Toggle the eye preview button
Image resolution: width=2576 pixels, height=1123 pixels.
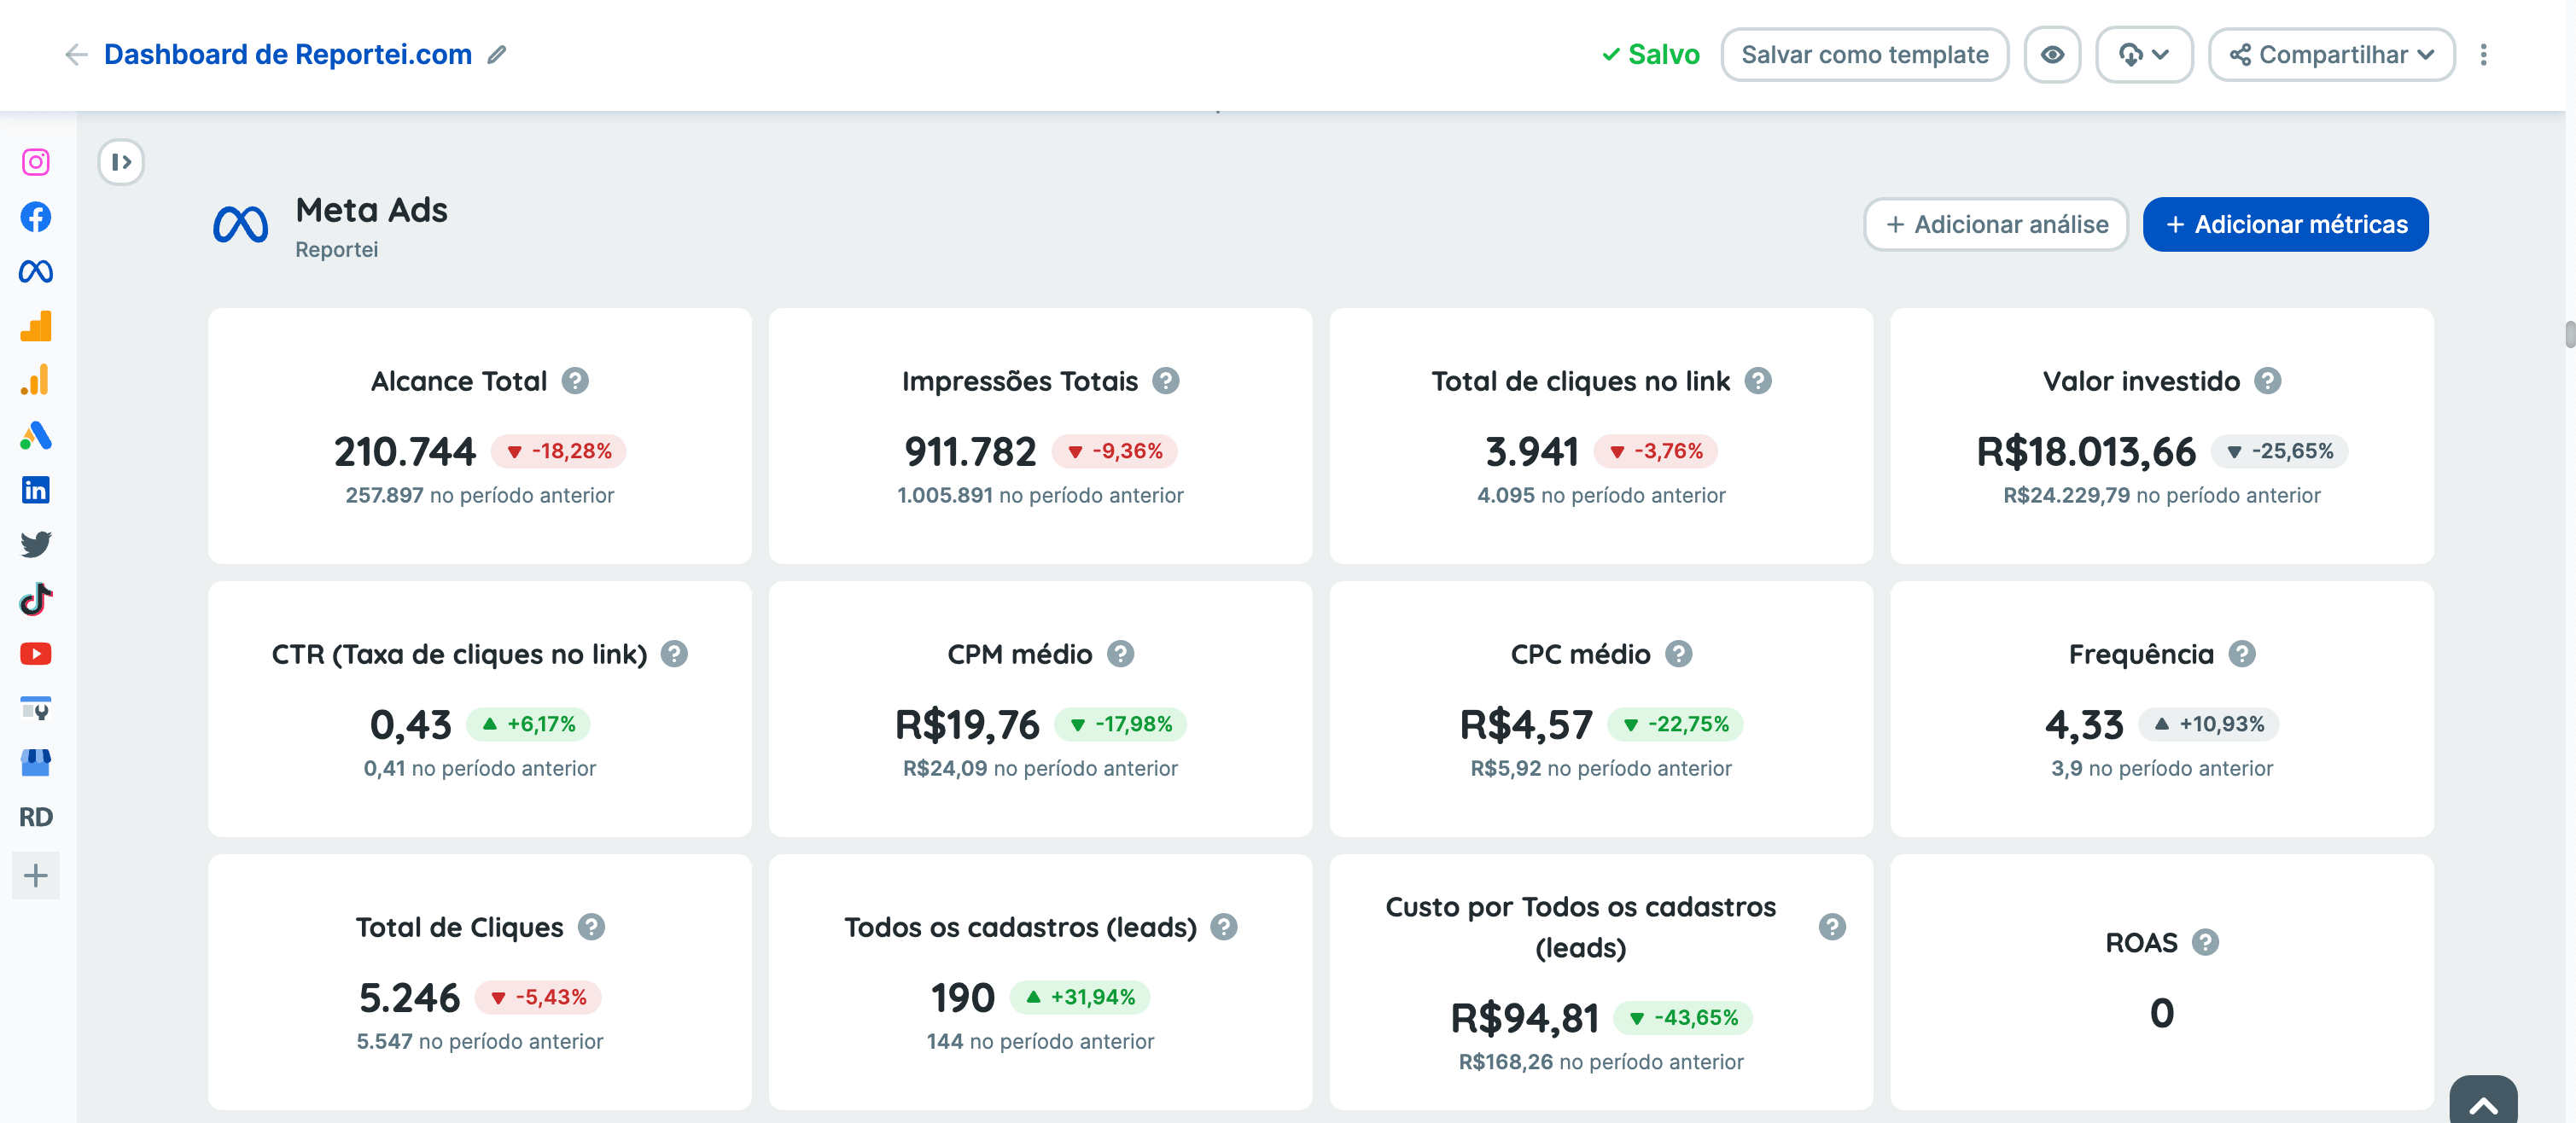coord(2052,55)
